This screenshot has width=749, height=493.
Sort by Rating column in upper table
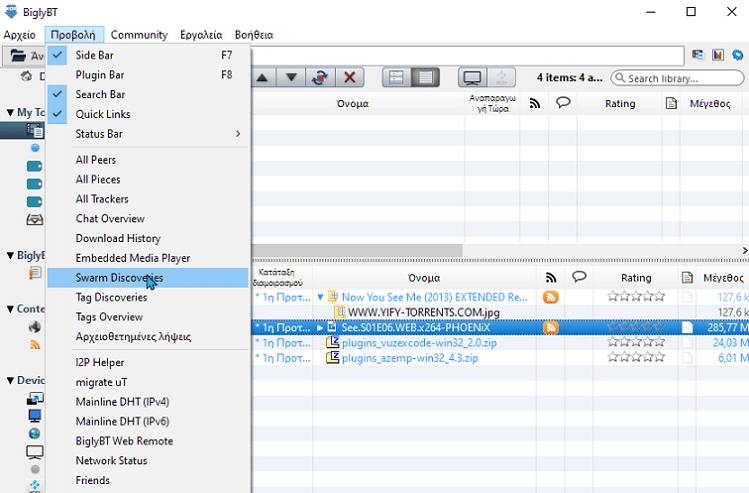coord(620,104)
